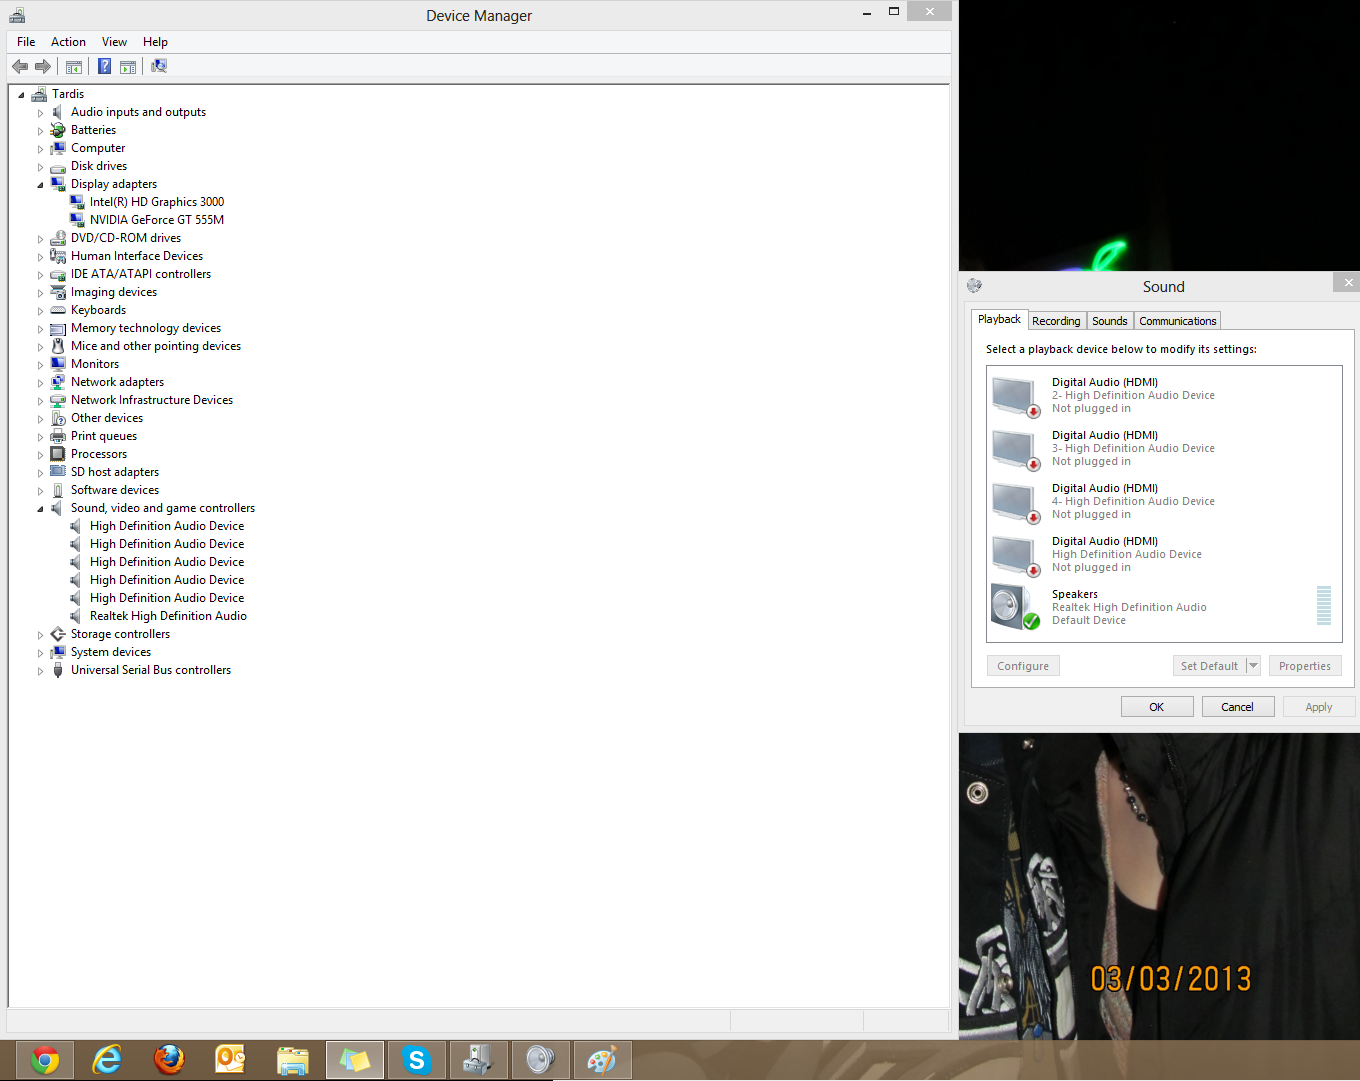
Task: Toggle the Show/Hide Console Tree toolbar icon
Action: pyautogui.click(x=74, y=66)
